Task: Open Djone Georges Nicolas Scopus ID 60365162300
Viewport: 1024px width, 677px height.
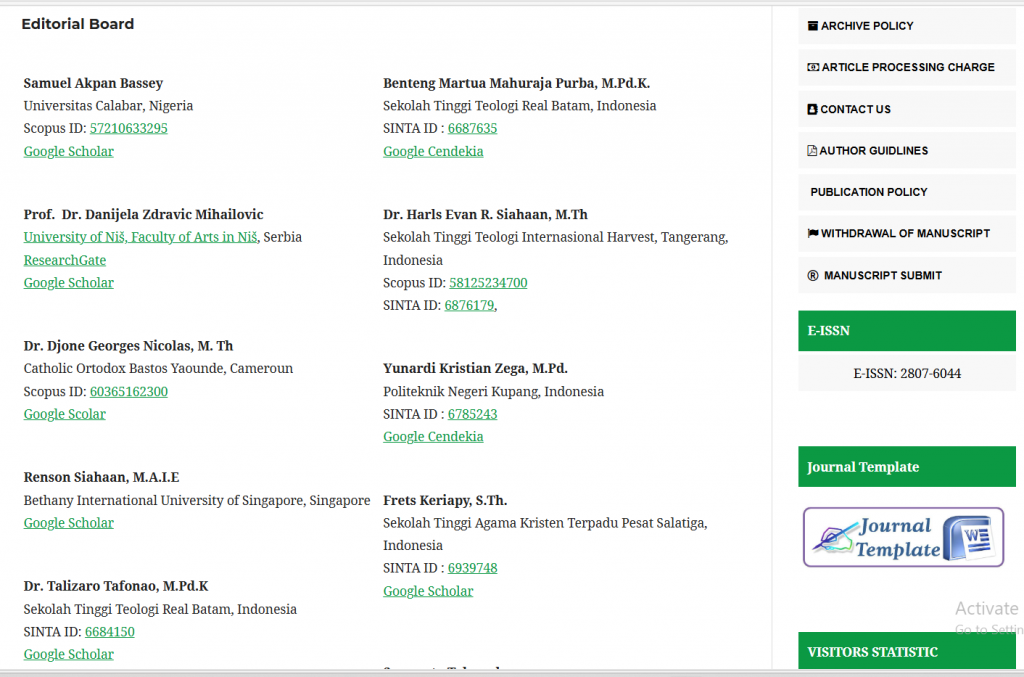Action: coord(128,392)
